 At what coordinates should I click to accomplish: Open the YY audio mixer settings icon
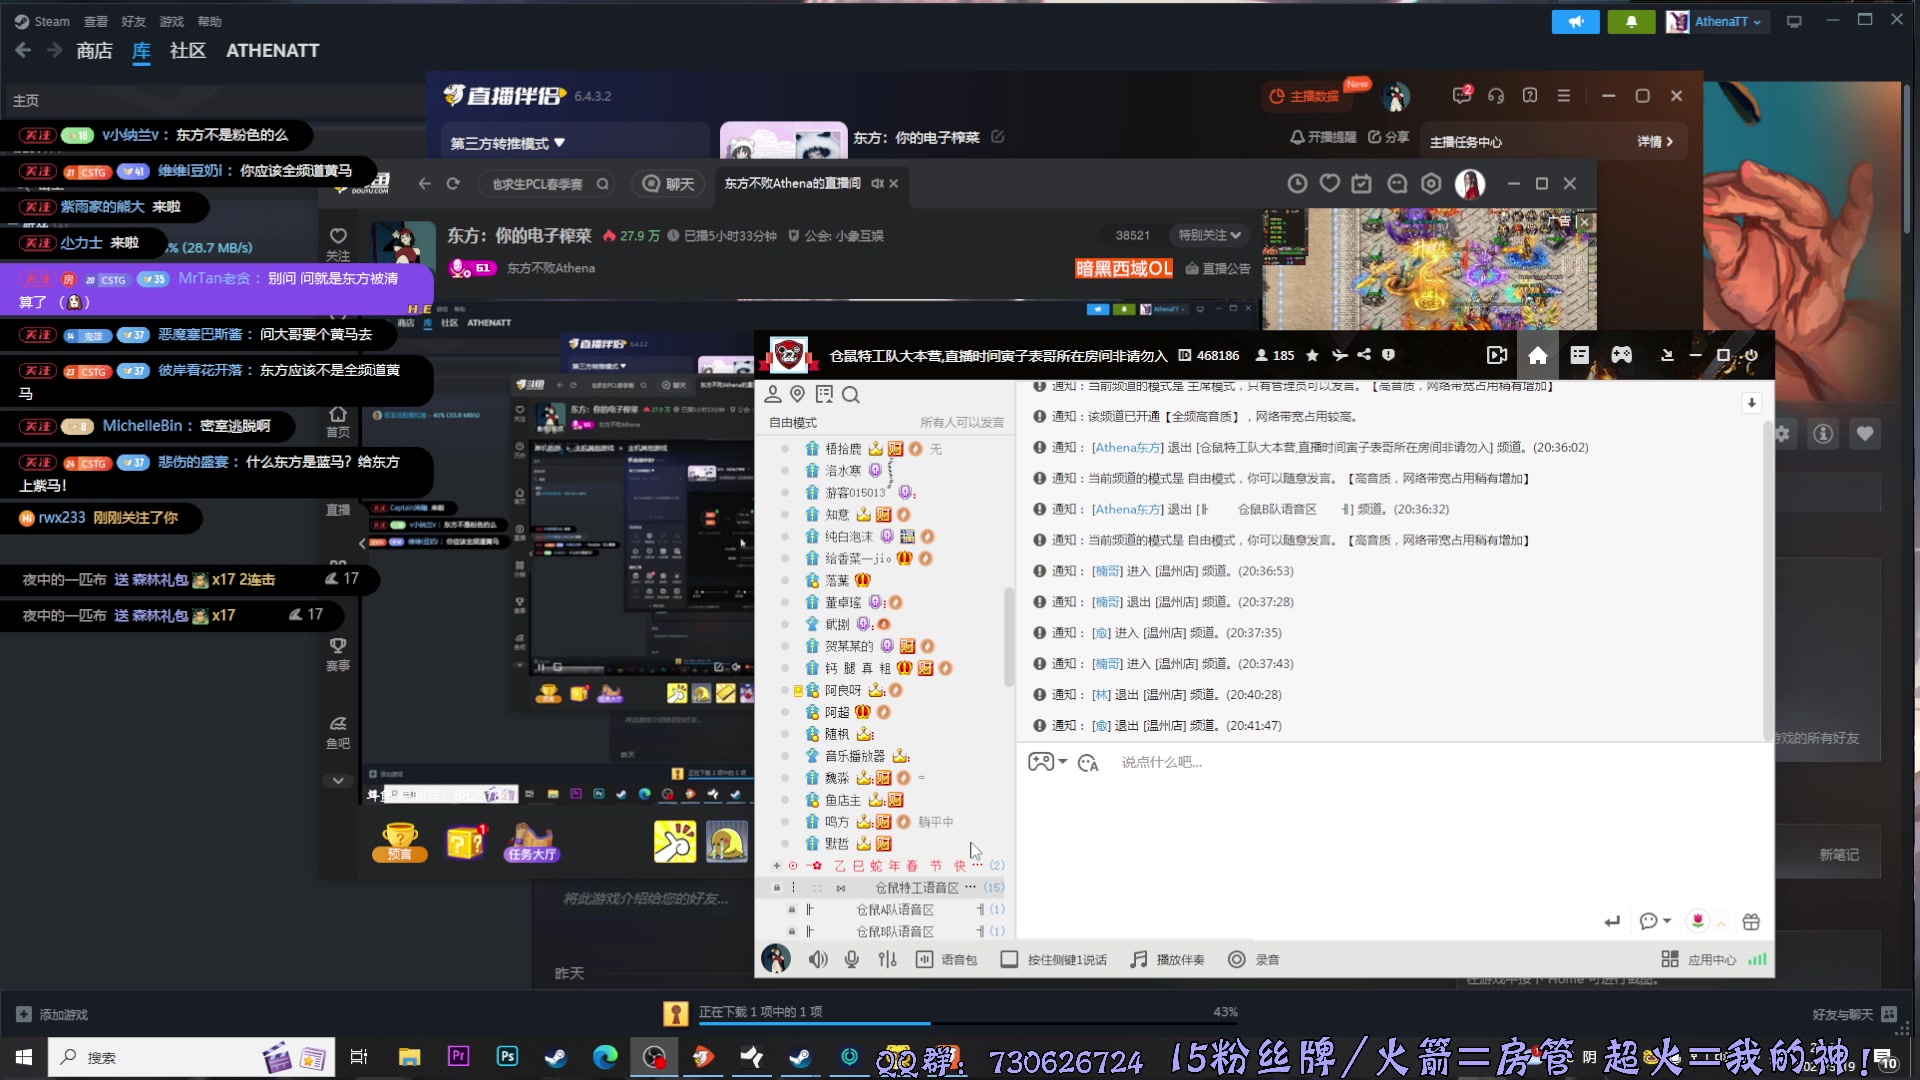point(887,959)
